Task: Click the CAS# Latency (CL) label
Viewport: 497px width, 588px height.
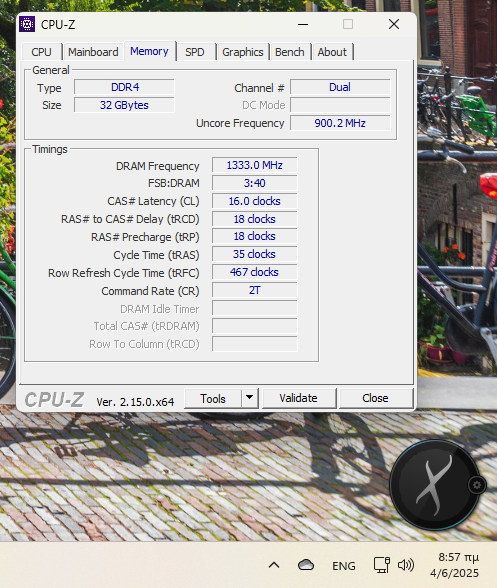Action: [153, 201]
